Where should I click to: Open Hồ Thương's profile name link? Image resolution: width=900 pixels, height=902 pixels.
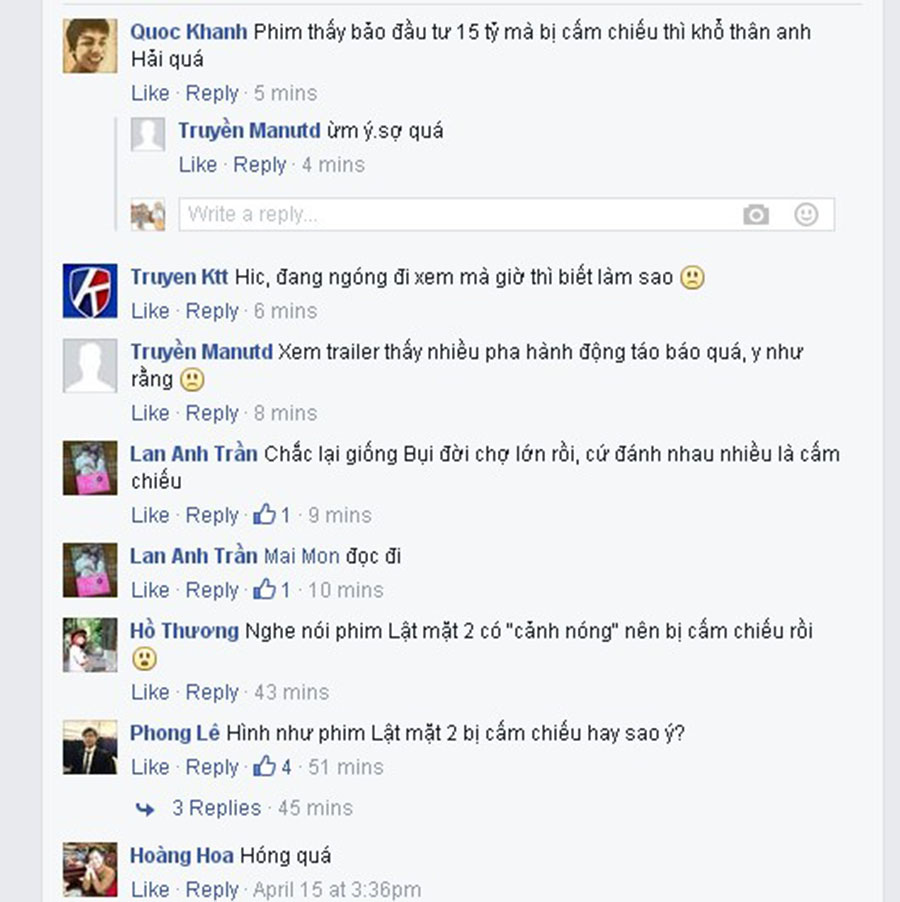[184, 631]
